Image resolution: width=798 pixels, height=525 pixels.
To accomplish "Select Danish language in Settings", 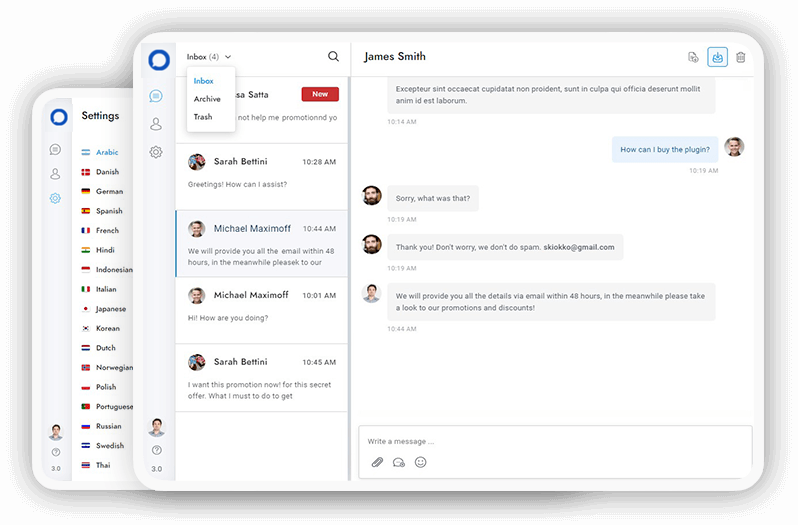I will 100,172.
